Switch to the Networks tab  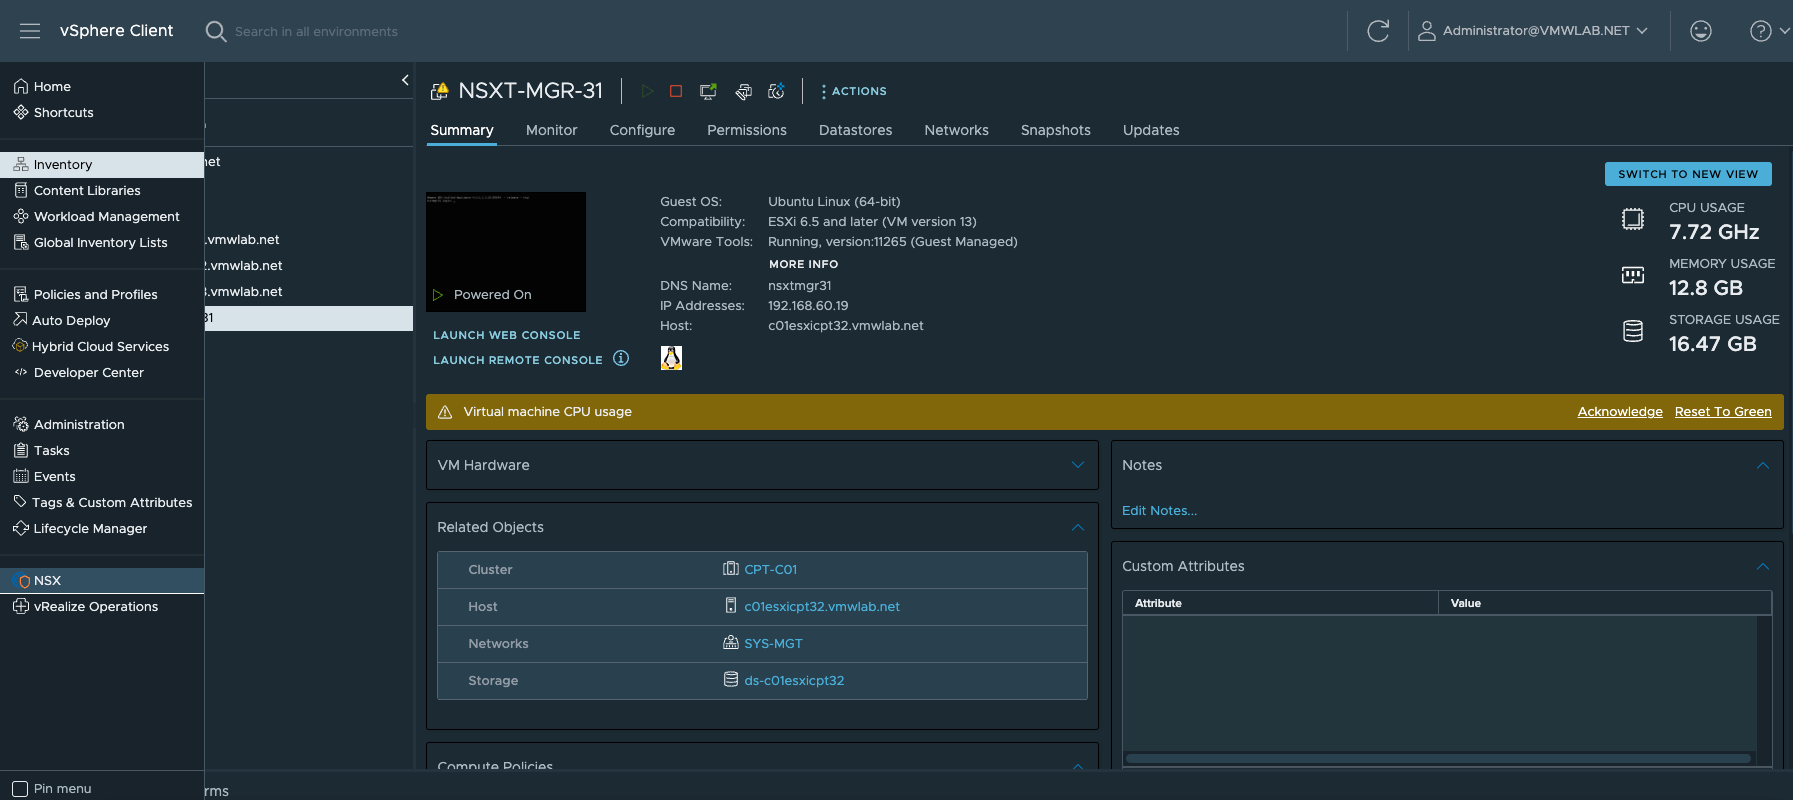coord(956,130)
